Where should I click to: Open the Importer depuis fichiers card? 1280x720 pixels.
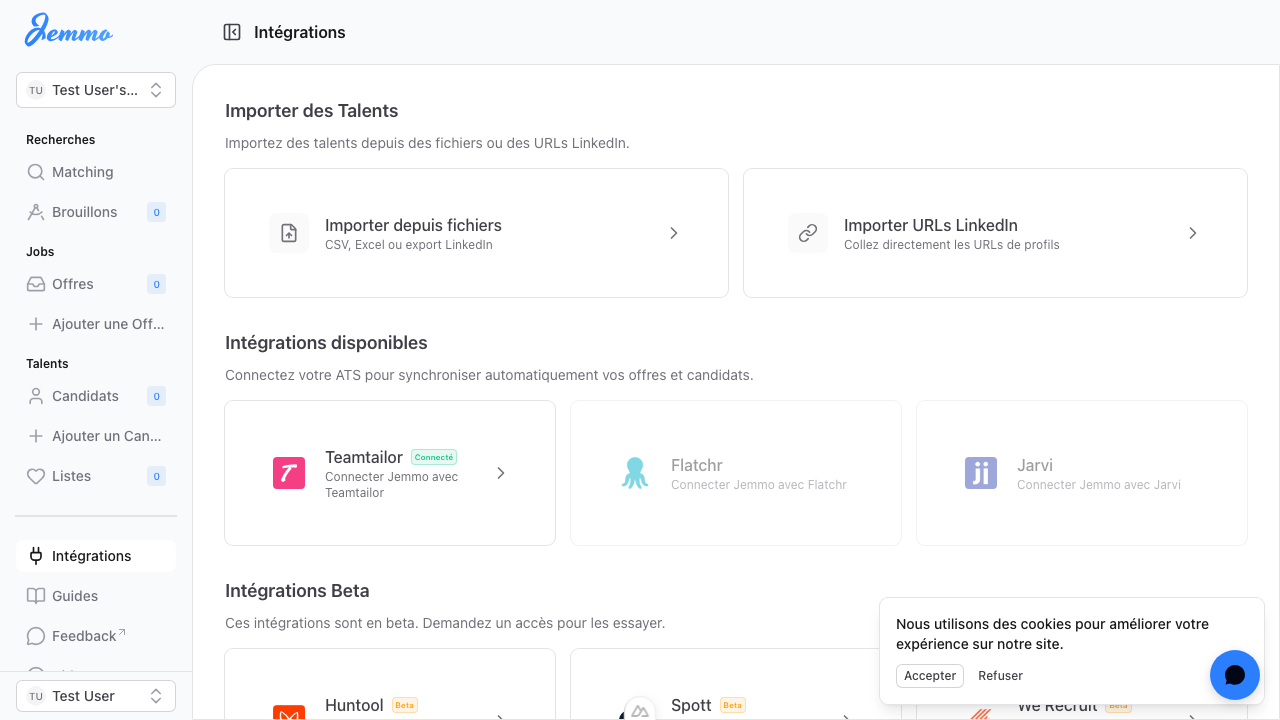tap(476, 232)
